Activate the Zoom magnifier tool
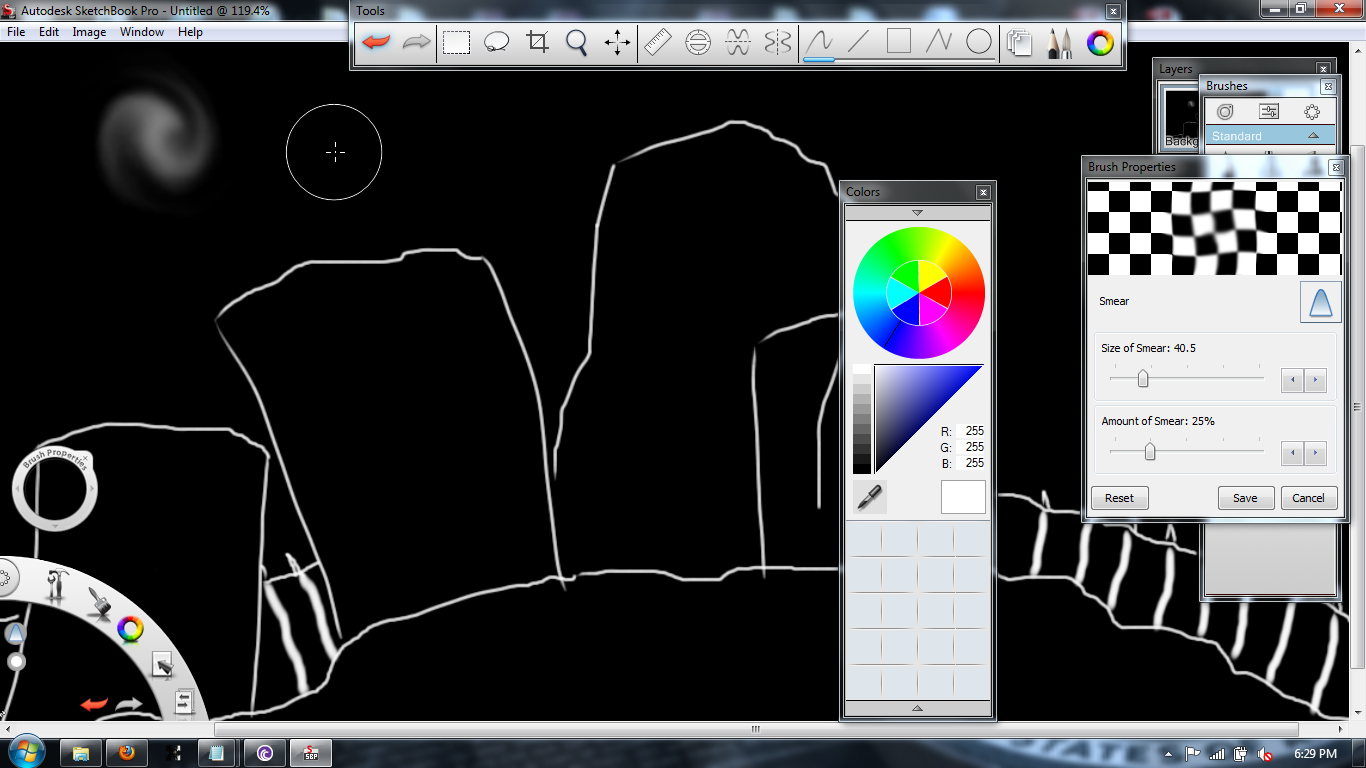1366x768 pixels. click(577, 42)
